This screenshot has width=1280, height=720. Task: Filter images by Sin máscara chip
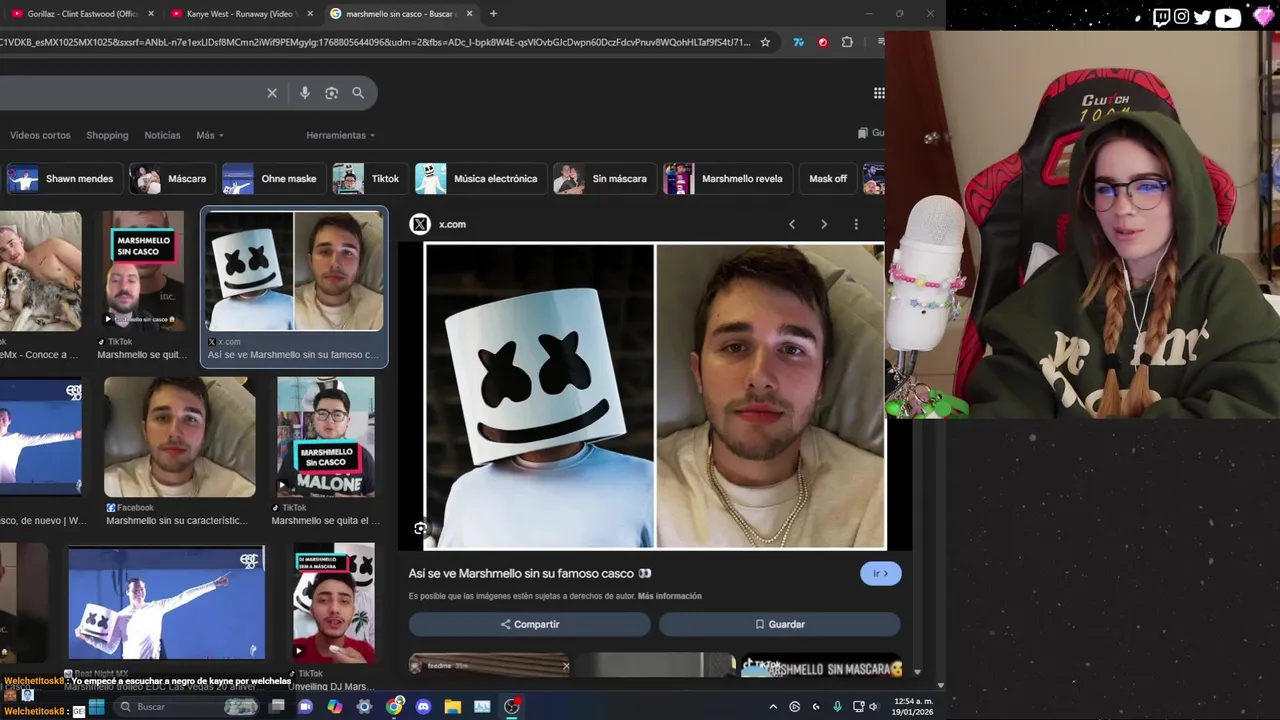(x=605, y=179)
